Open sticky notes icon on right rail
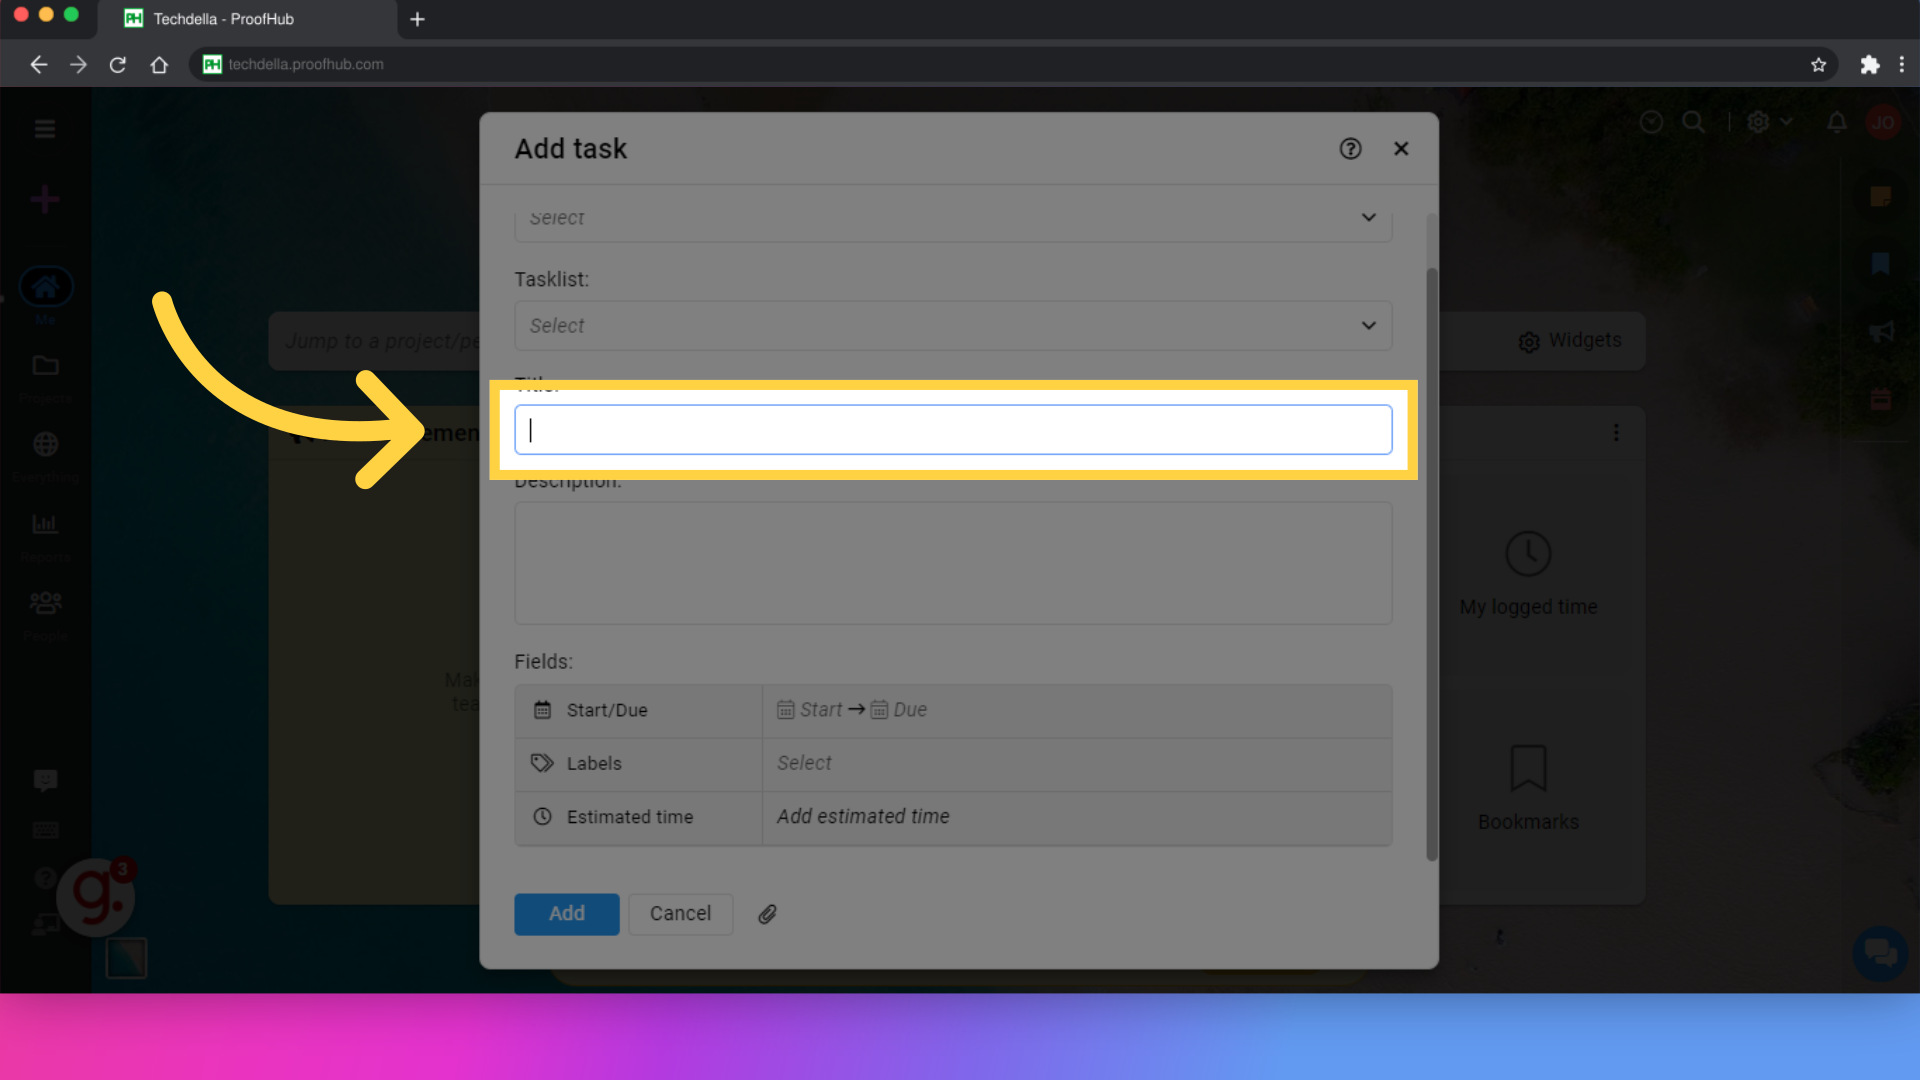 pos(1881,196)
